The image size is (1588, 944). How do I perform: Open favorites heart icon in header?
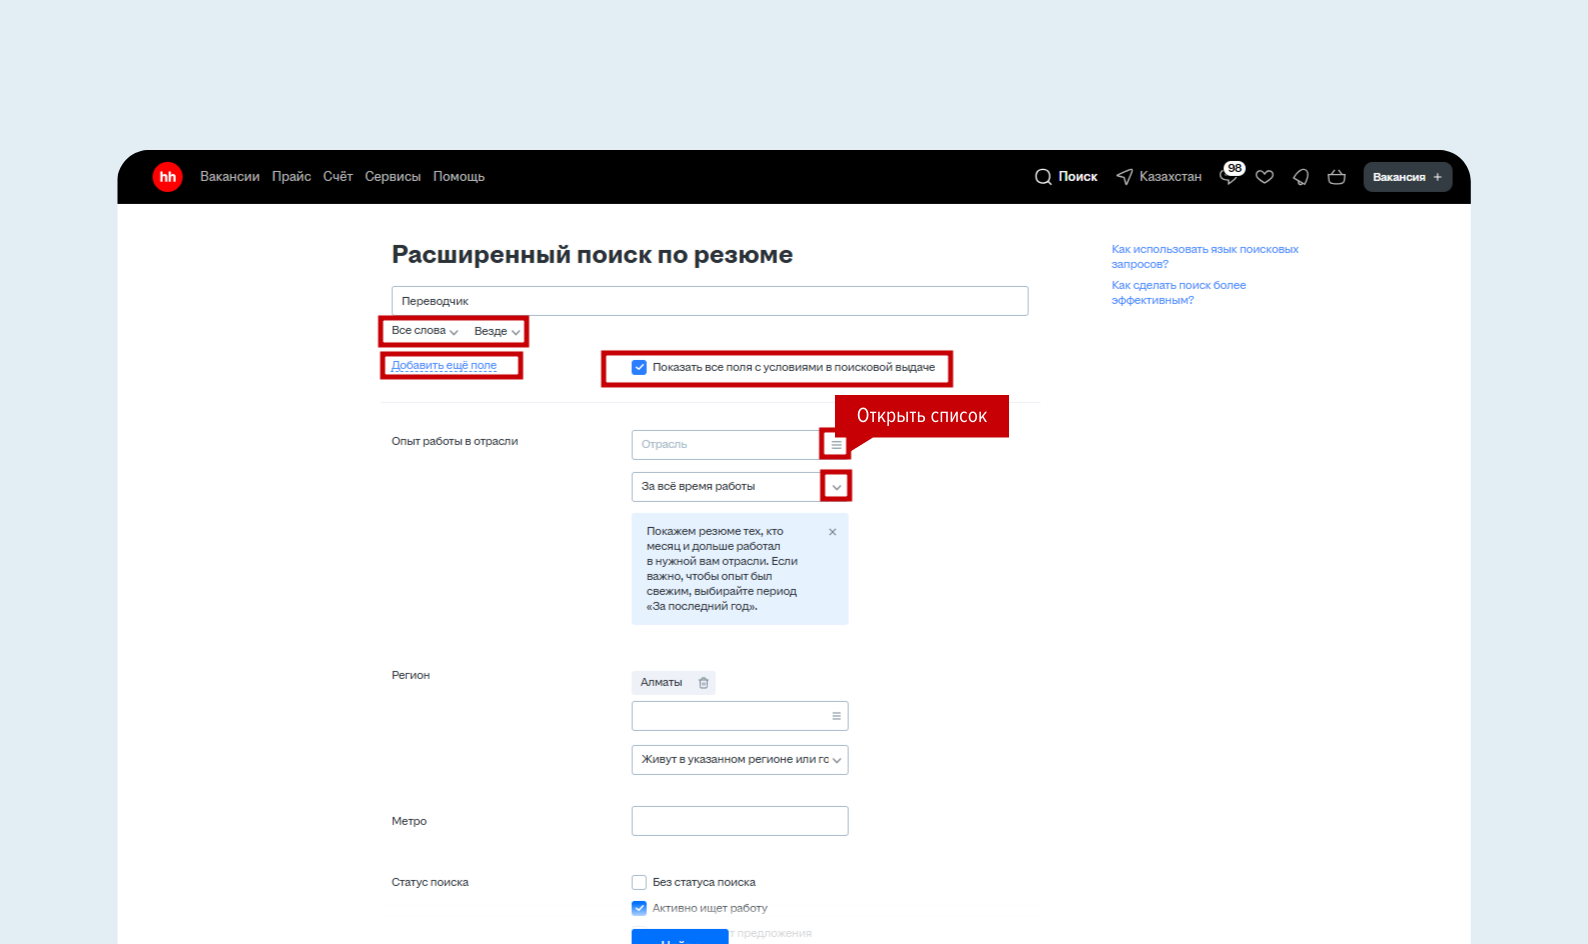[x=1265, y=177]
